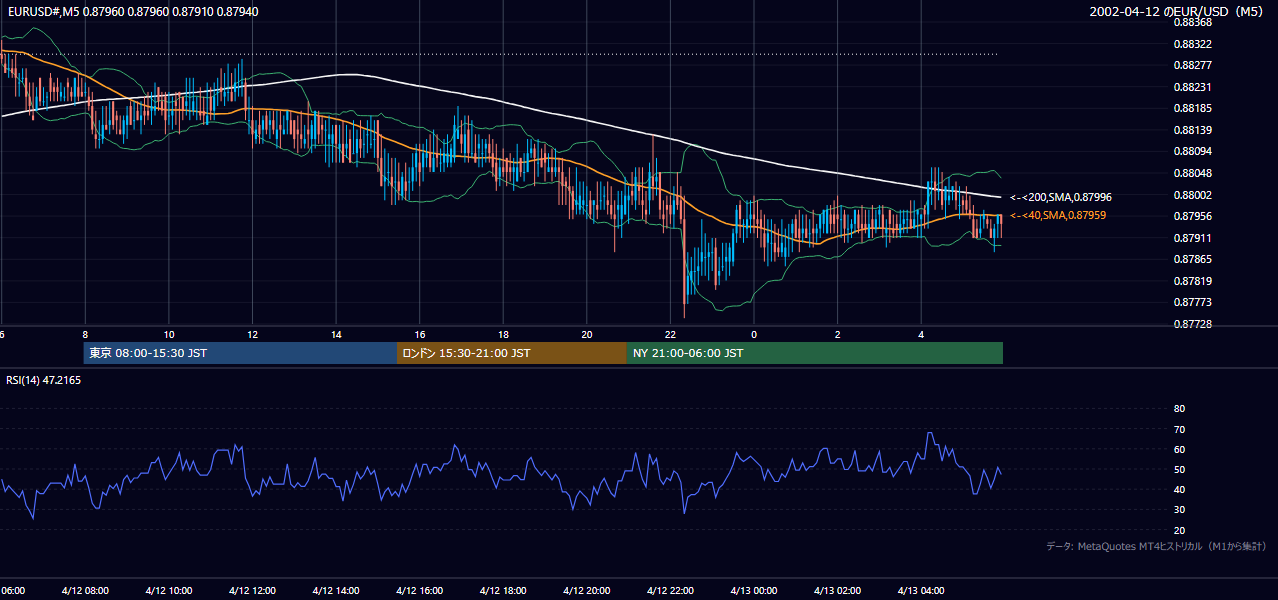The width and height of the screenshot is (1278, 600).
Task: Click the 0.88368 price axis label
Action: click(1192, 22)
